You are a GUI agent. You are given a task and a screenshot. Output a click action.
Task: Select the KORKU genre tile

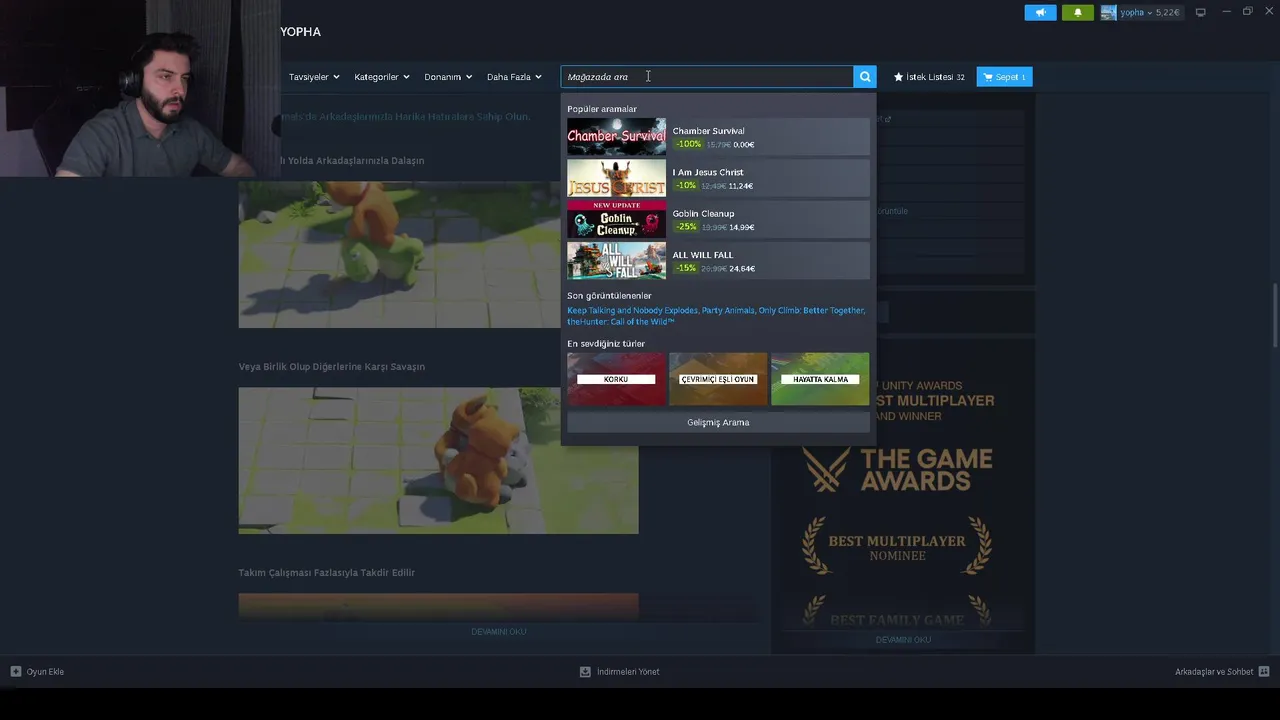pos(616,379)
